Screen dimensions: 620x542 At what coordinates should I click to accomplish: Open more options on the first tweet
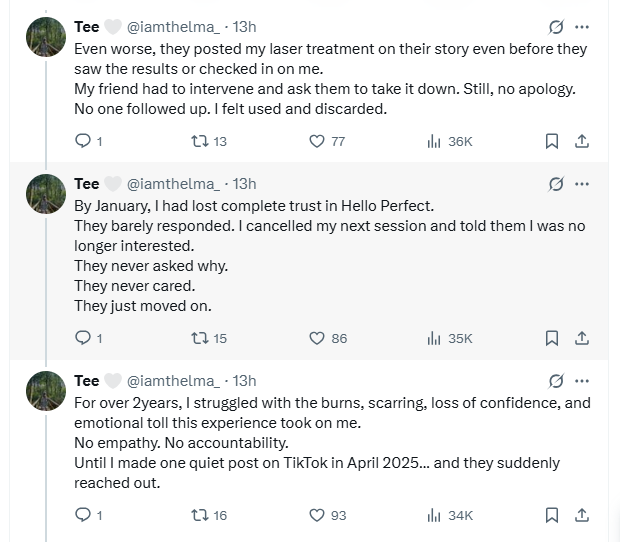pos(582,27)
